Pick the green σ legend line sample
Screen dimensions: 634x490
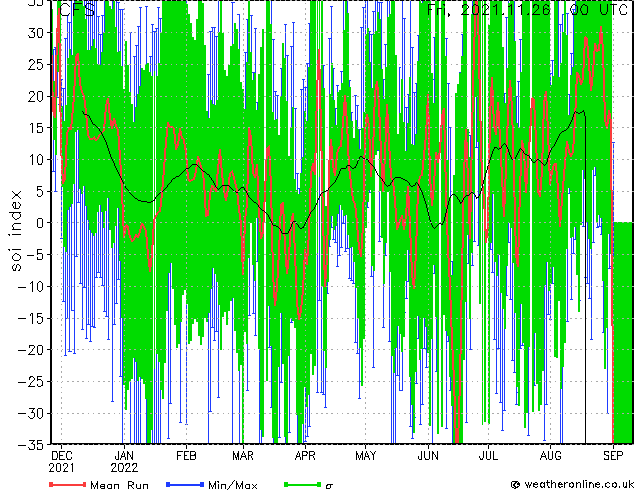pyautogui.click(x=302, y=484)
